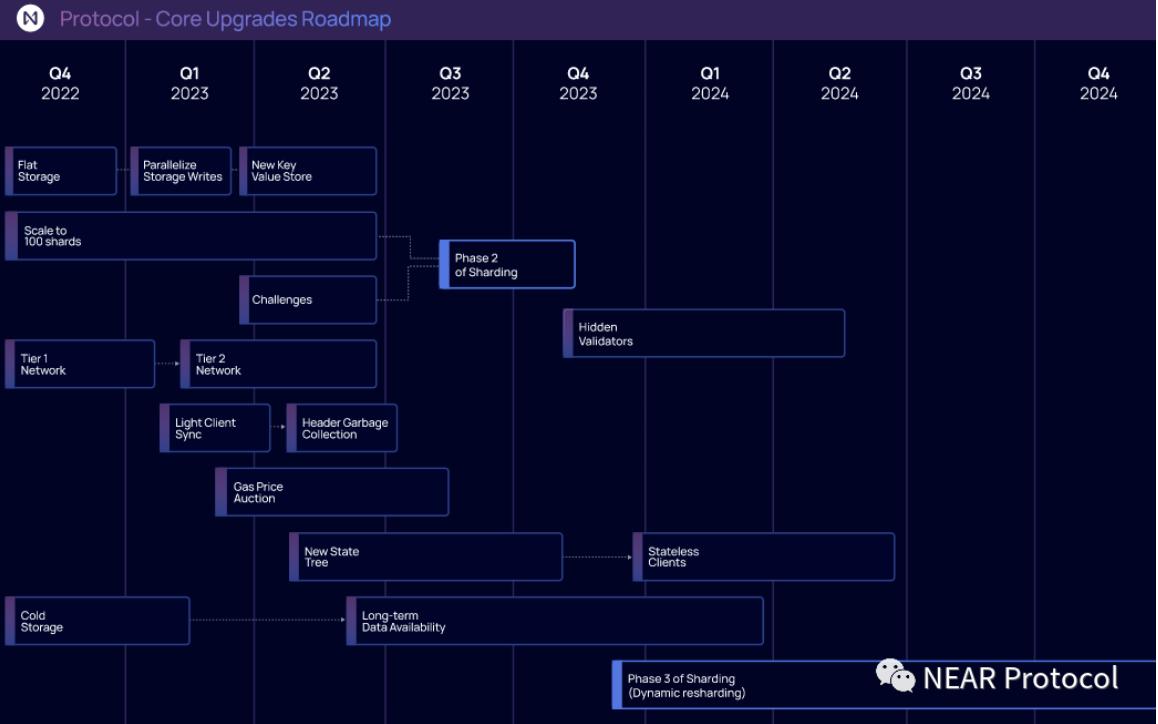Click the WeChat icon beside NEAR Protocol
1158x724 pixels.
895,677
